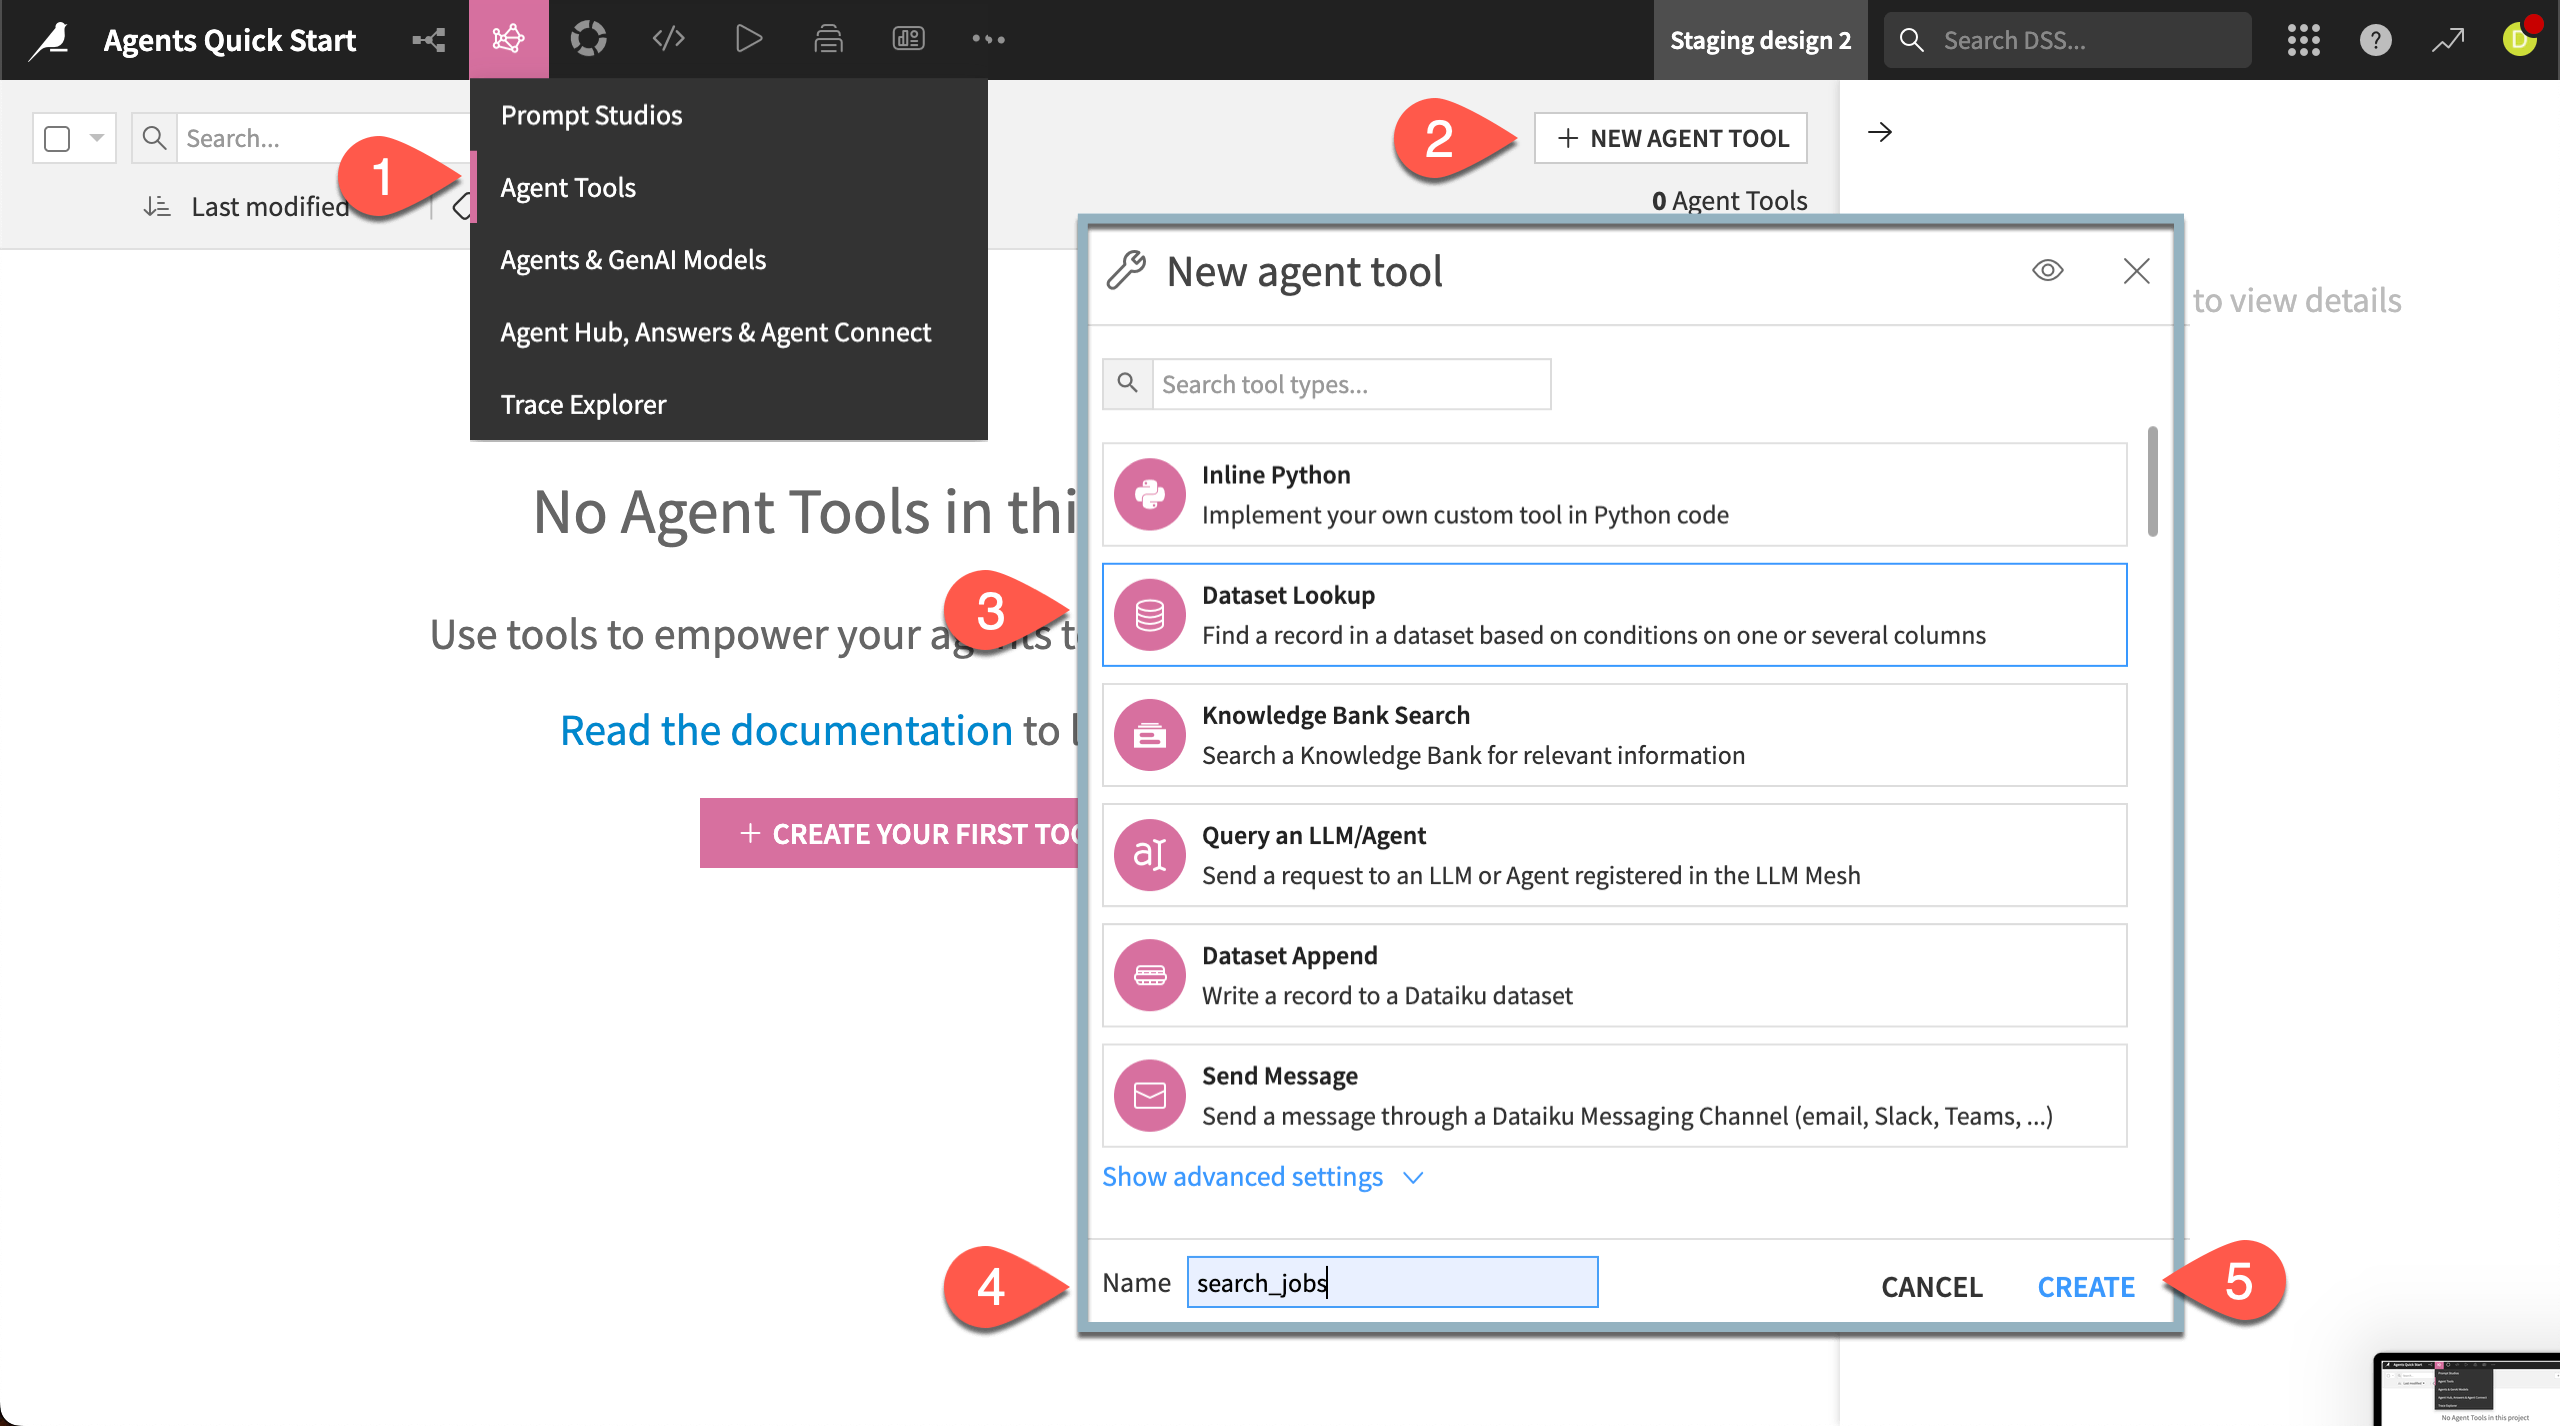Open the Help question mark icon

tap(2375, 40)
